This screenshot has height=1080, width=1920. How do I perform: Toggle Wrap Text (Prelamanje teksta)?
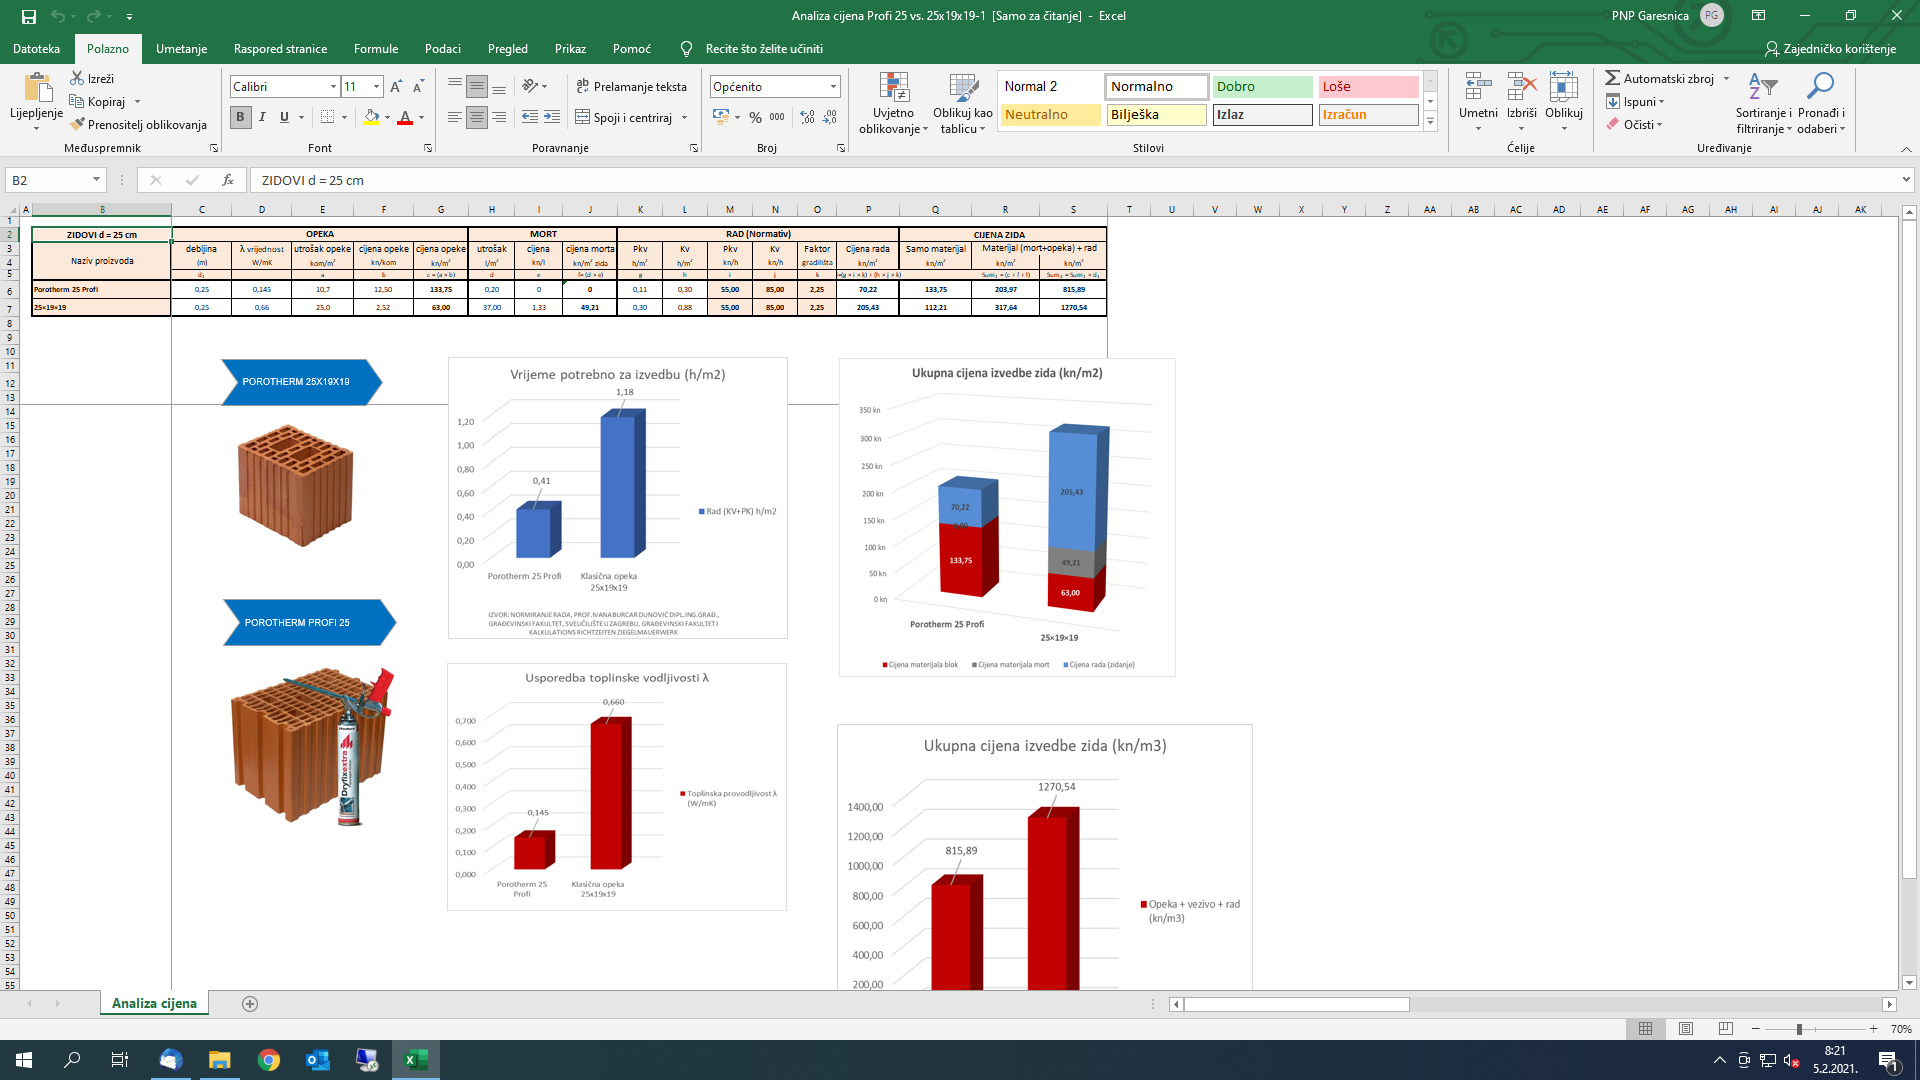[631, 87]
